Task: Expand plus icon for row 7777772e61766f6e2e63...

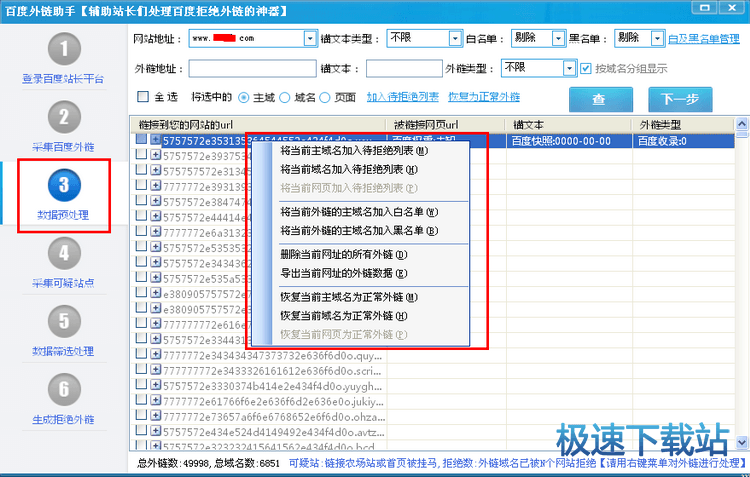Action: 155,400
